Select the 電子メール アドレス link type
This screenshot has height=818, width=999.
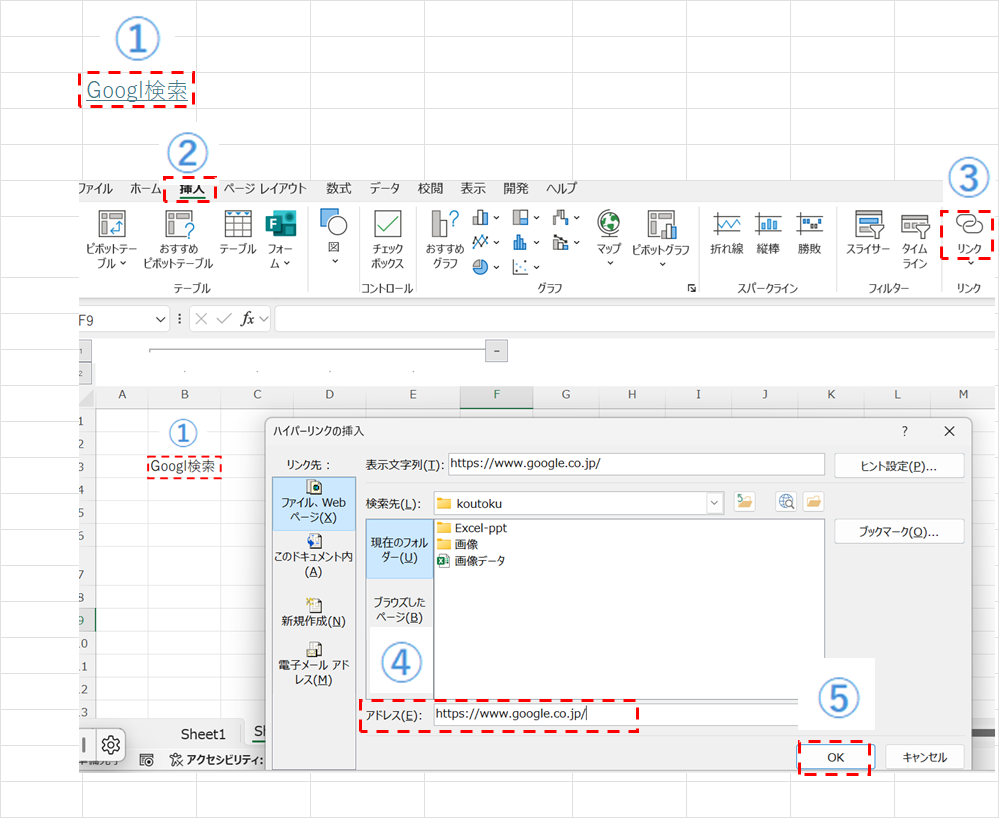tap(314, 664)
